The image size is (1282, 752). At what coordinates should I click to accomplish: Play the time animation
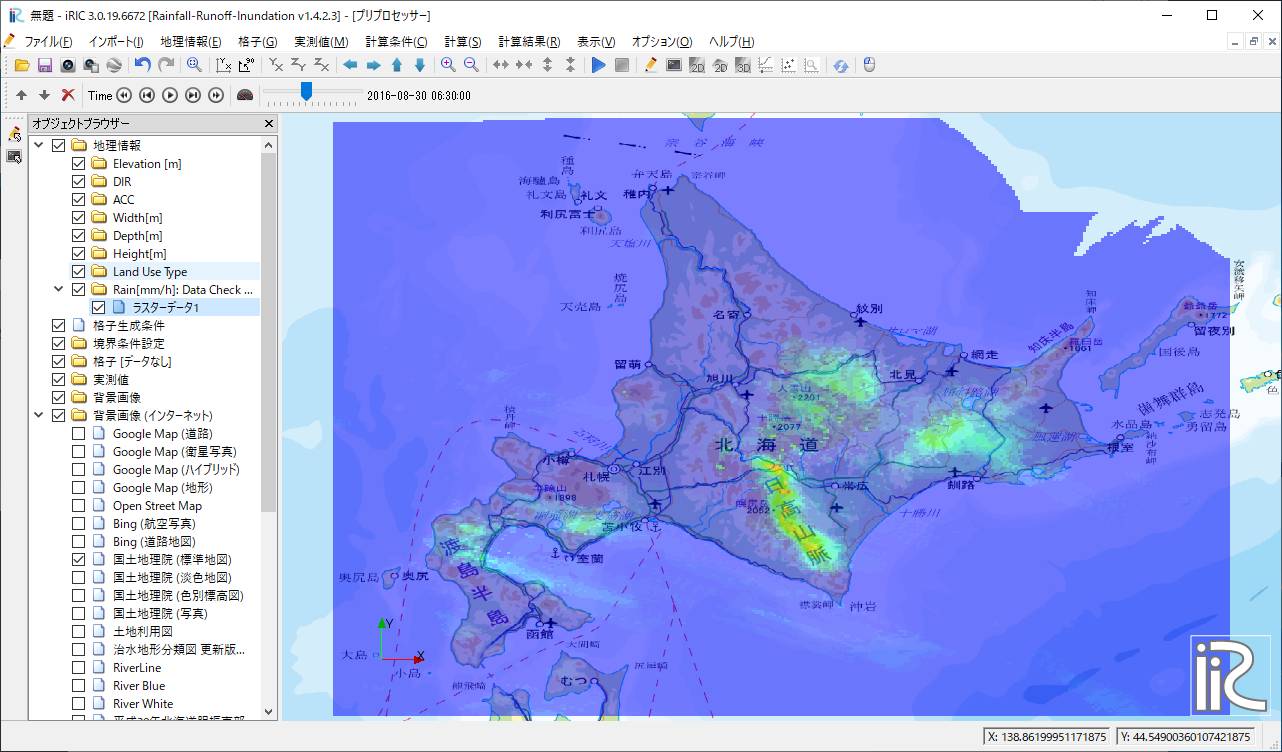(x=170, y=95)
